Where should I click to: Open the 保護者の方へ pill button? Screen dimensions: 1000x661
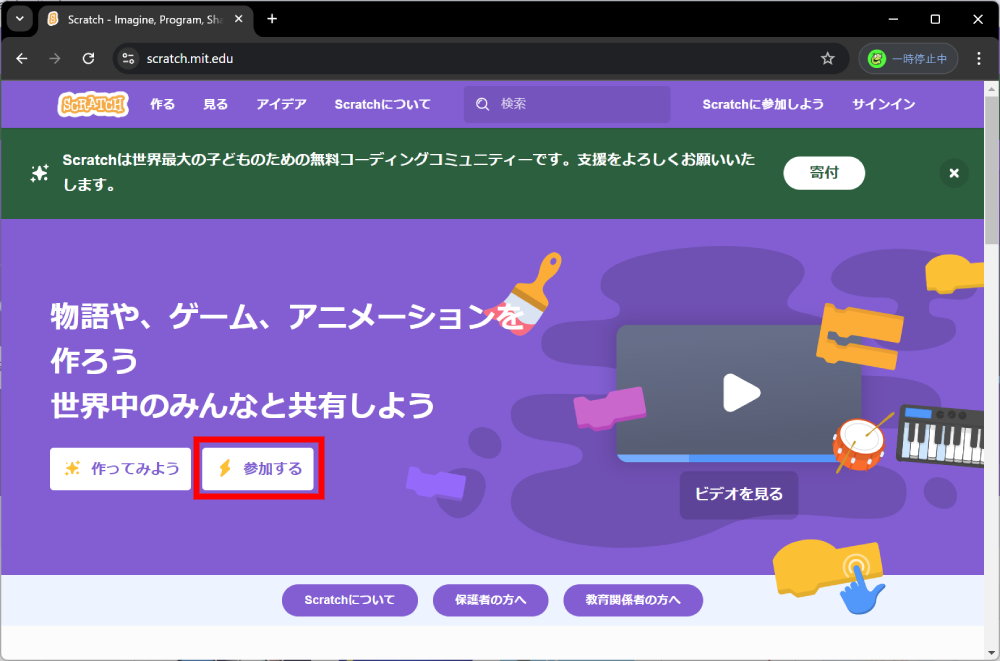tap(490, 600)
